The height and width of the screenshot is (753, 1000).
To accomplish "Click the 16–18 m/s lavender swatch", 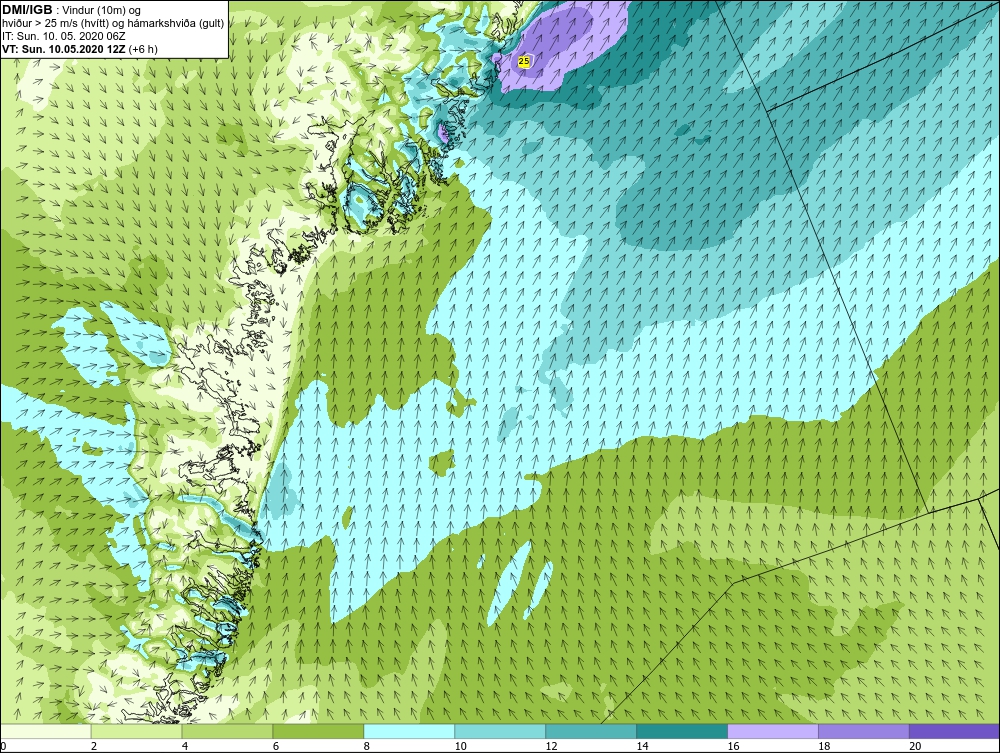I will pyautogui.click(x=773, y=731).
